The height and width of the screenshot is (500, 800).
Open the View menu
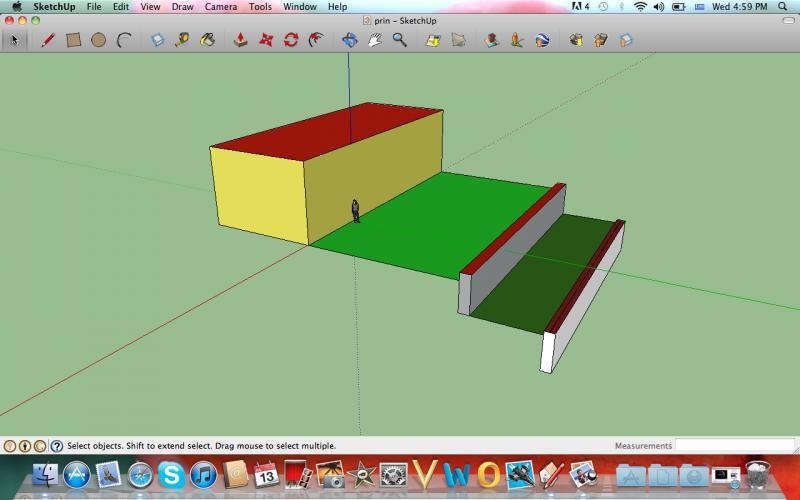[150, 7]
